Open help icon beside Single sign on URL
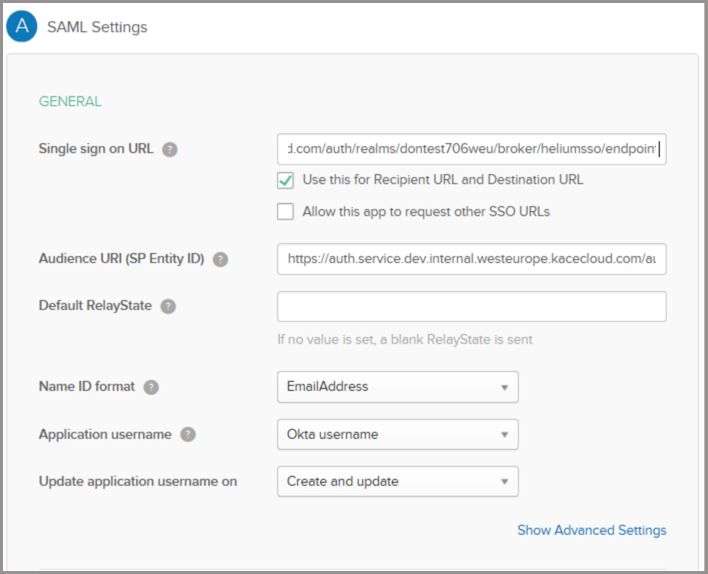The width and height of the screenshot is (708, 574). click(x=170, y=150)
